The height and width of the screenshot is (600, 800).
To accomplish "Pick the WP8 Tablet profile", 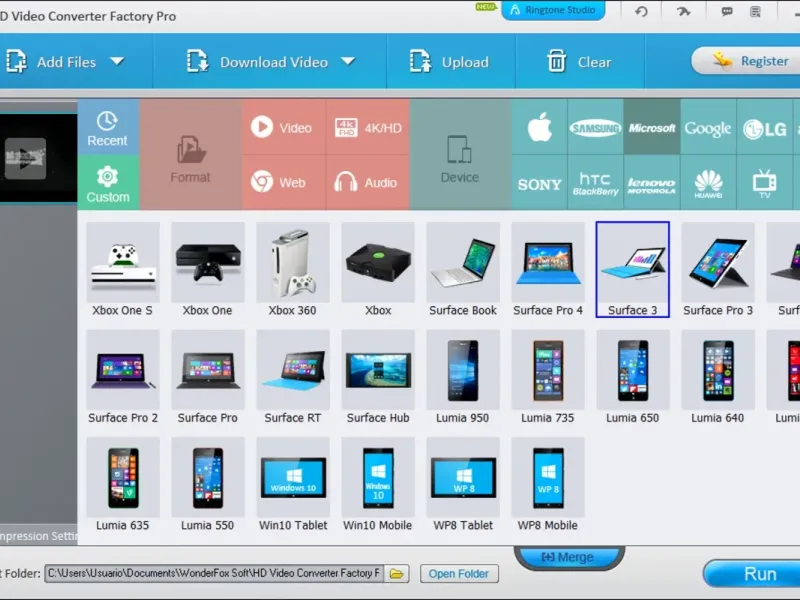I will pos(463,485).
